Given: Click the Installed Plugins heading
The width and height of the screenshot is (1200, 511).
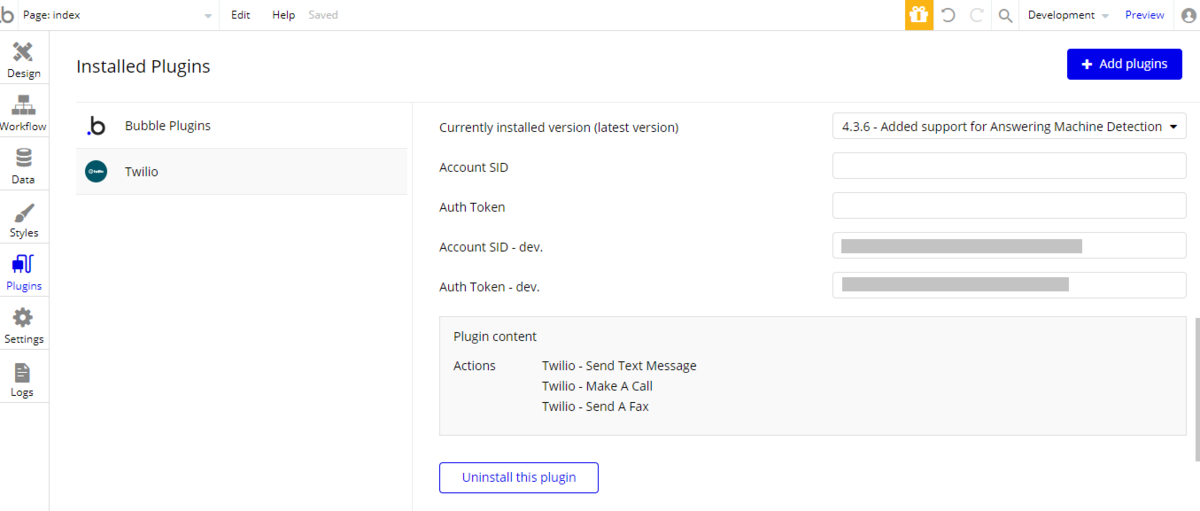Looking at the screenshot, I should point(143,67).
